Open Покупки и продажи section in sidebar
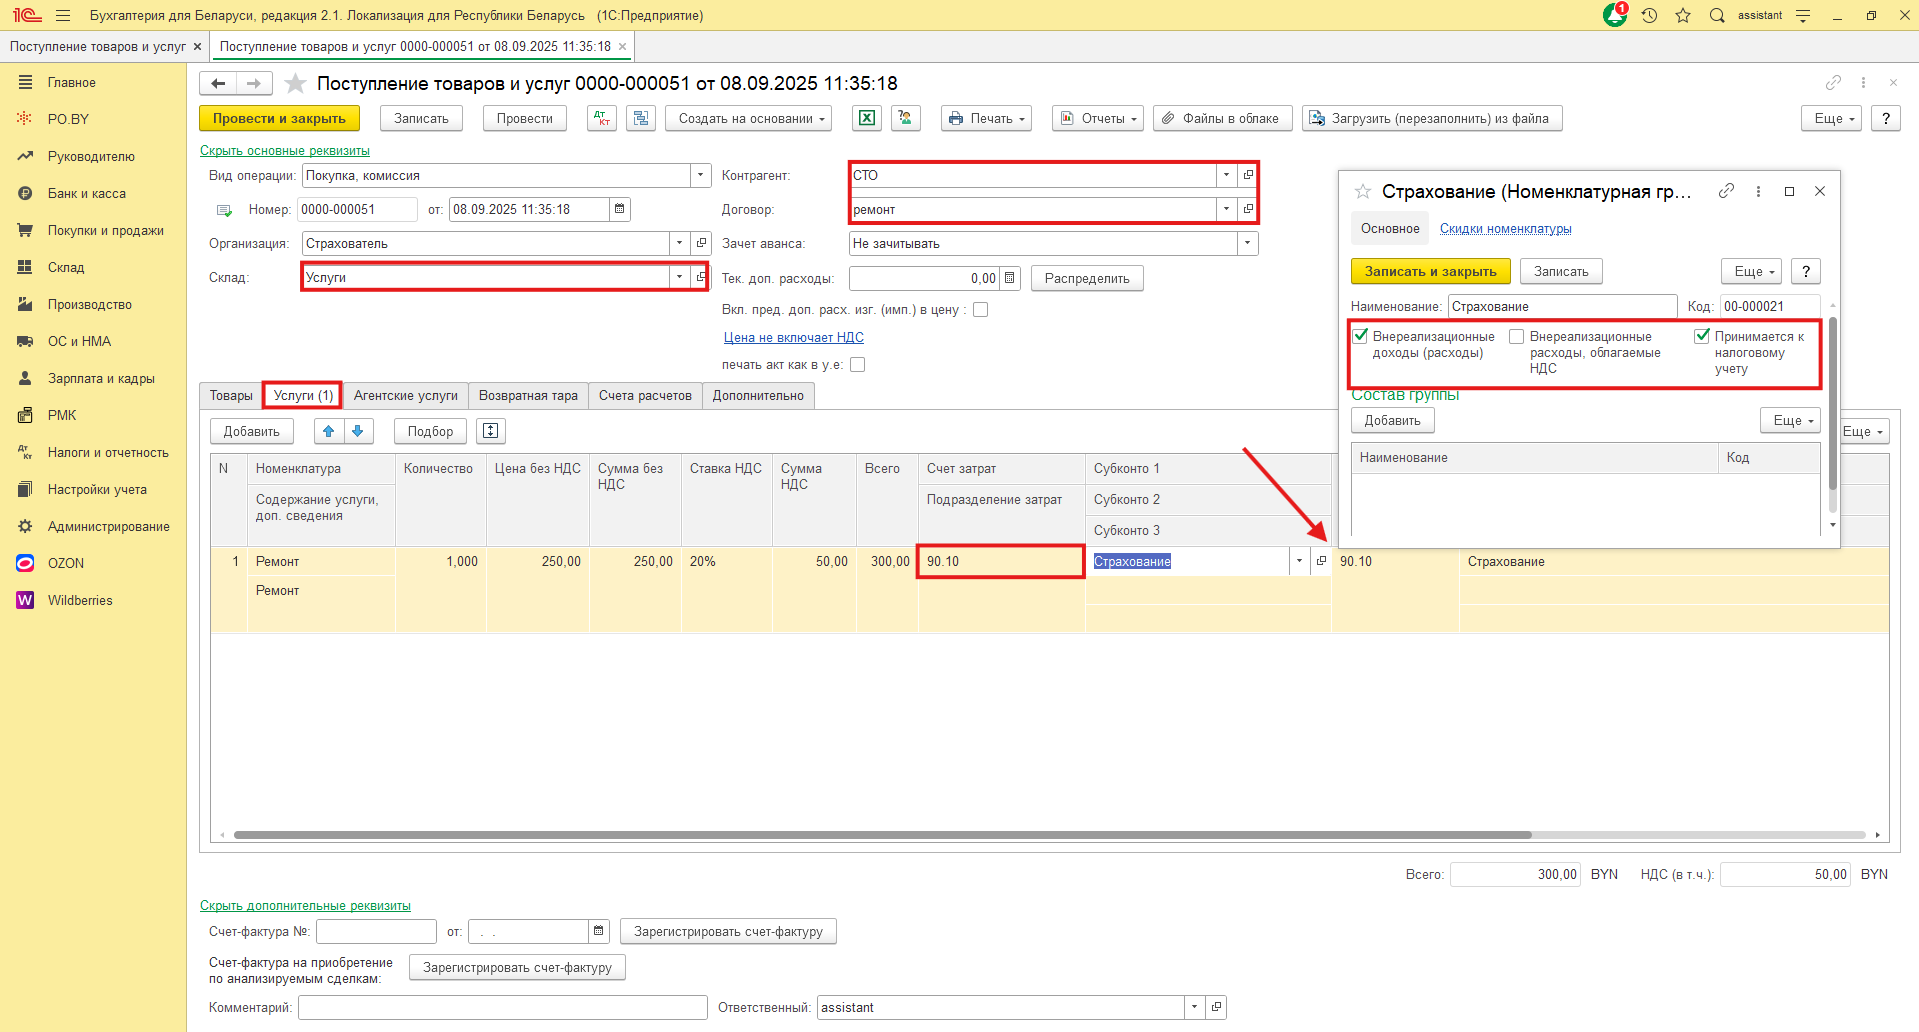1919x1032 pixels. 105,230
